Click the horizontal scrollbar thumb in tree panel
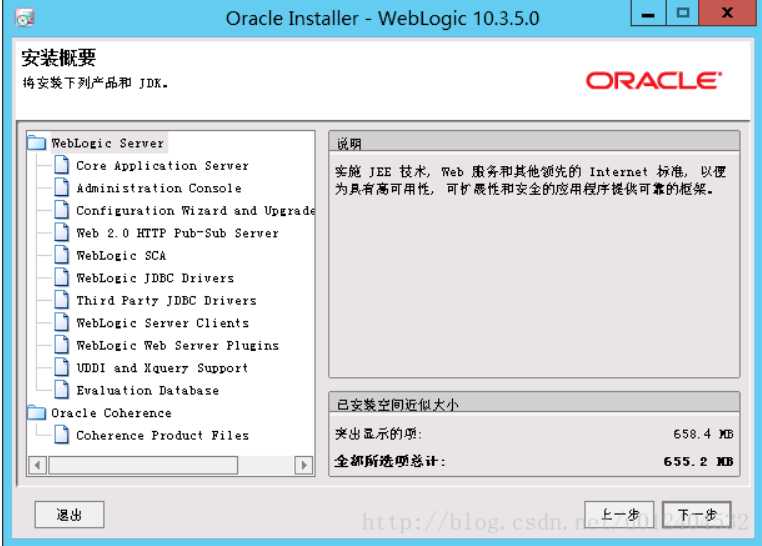The image size is (762, 546). (x=143, y=465)
